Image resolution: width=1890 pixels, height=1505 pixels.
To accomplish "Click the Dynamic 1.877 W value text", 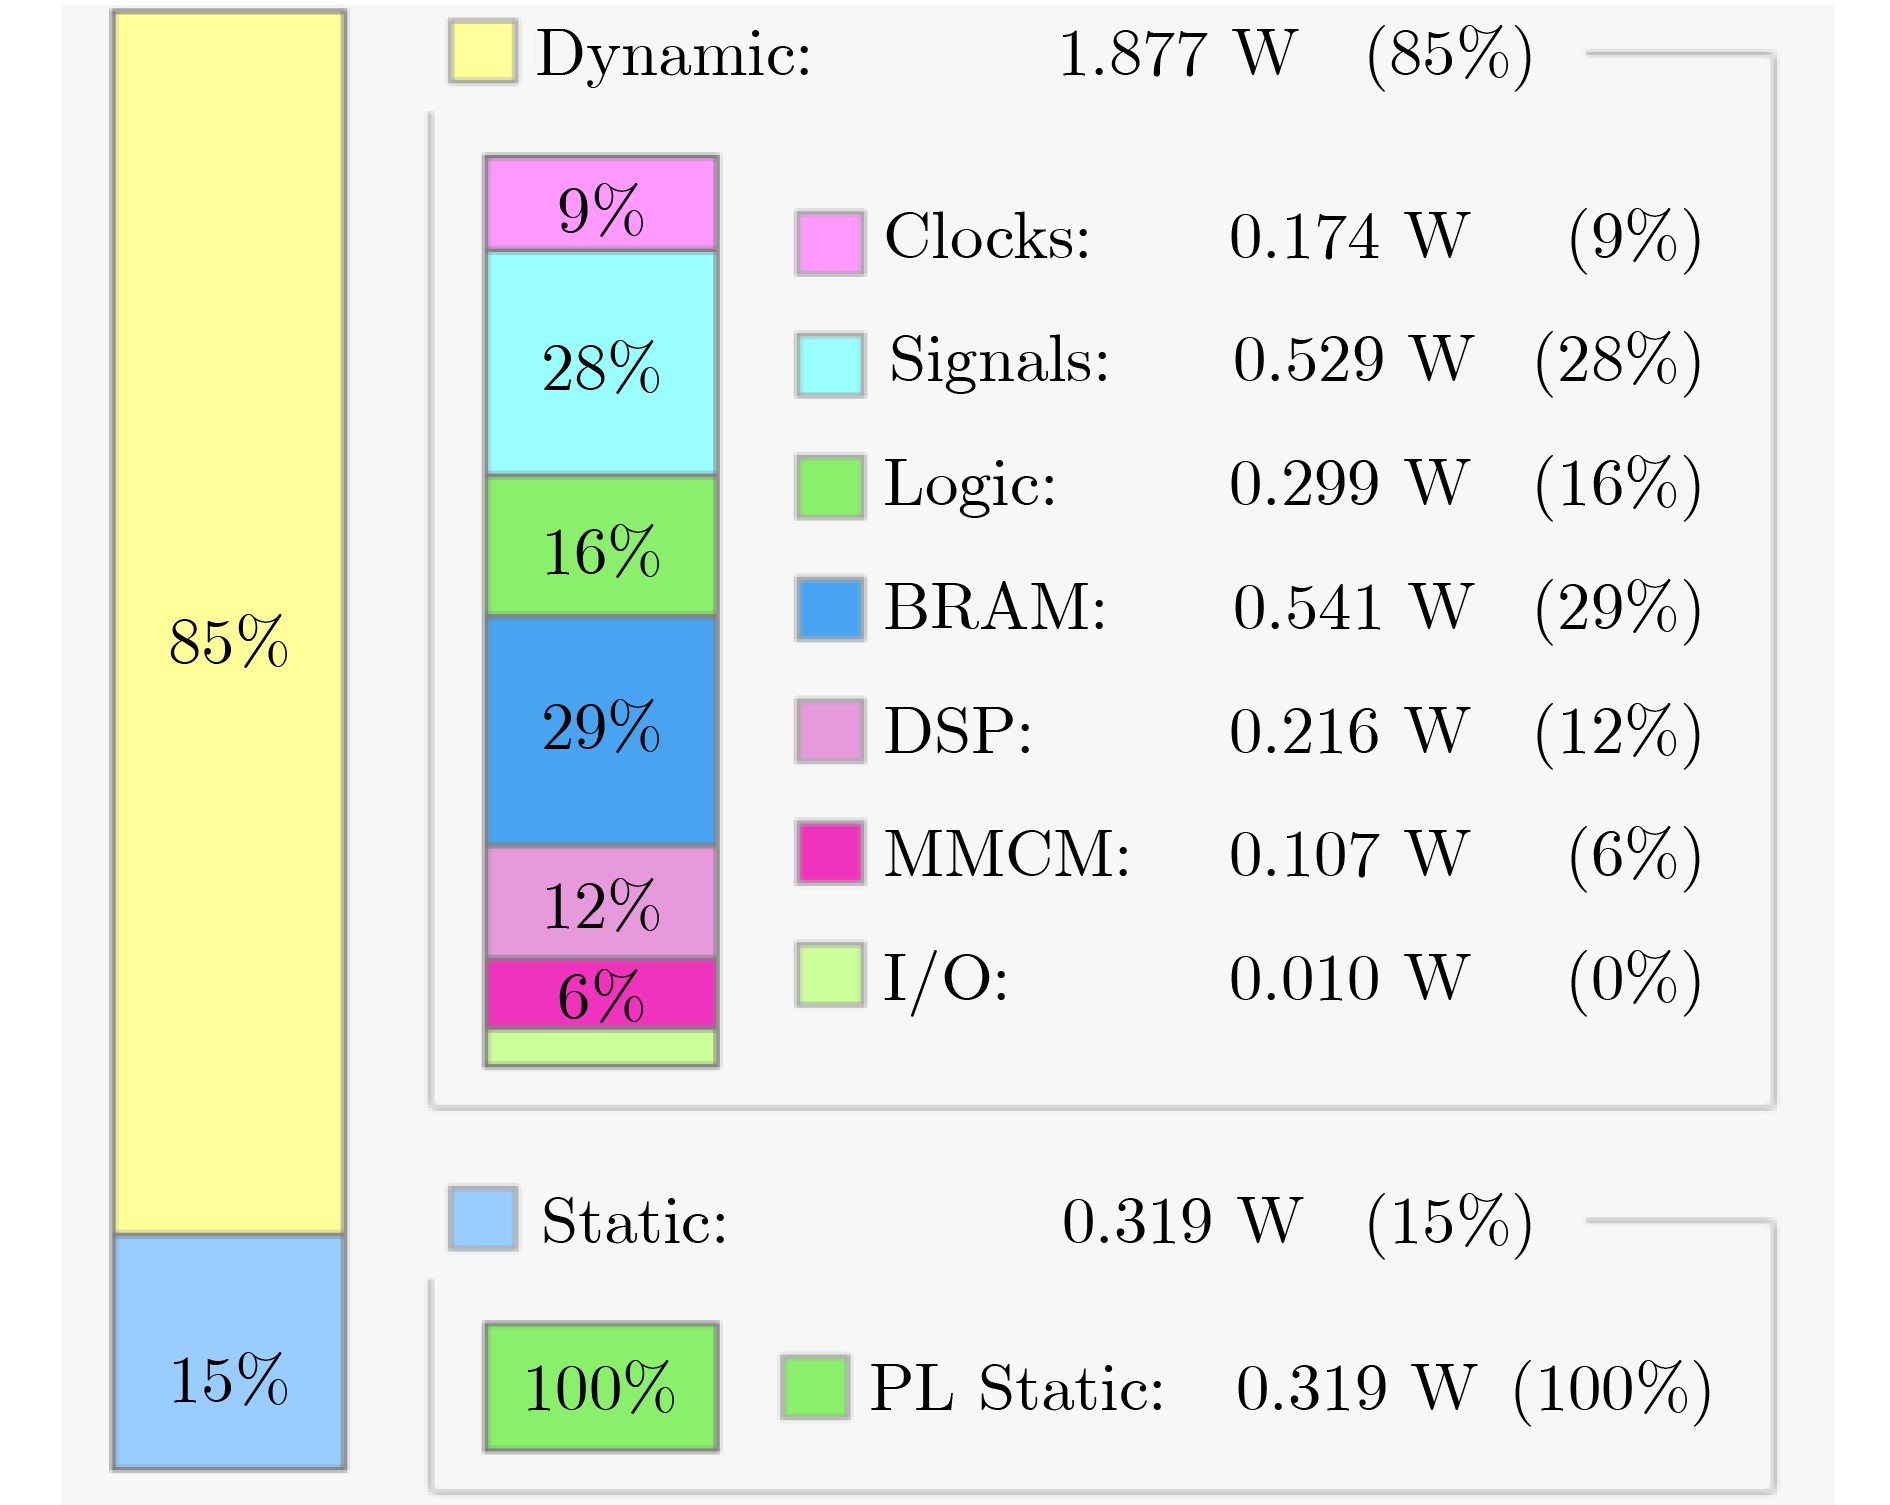I will point(1177,54).
